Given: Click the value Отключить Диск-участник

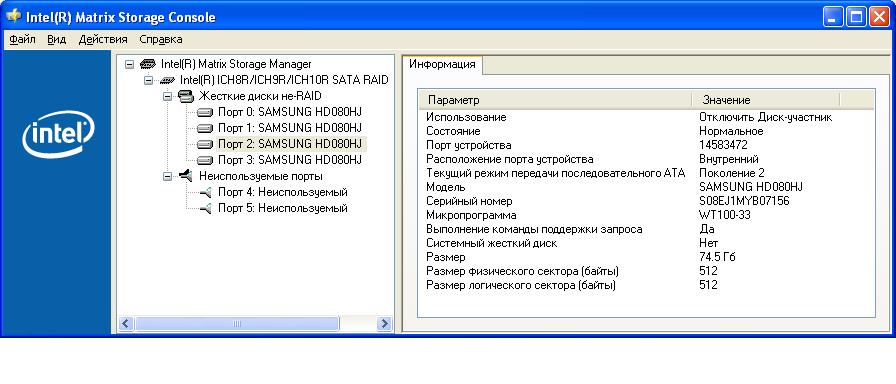Looking at the screenshot, I should (x=765, y=117).
